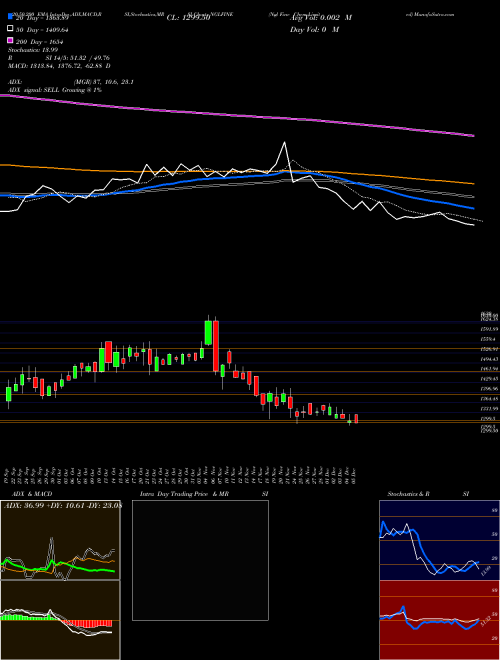Click the 'Day Vol: 0 M' value

[x=314, y=29]
